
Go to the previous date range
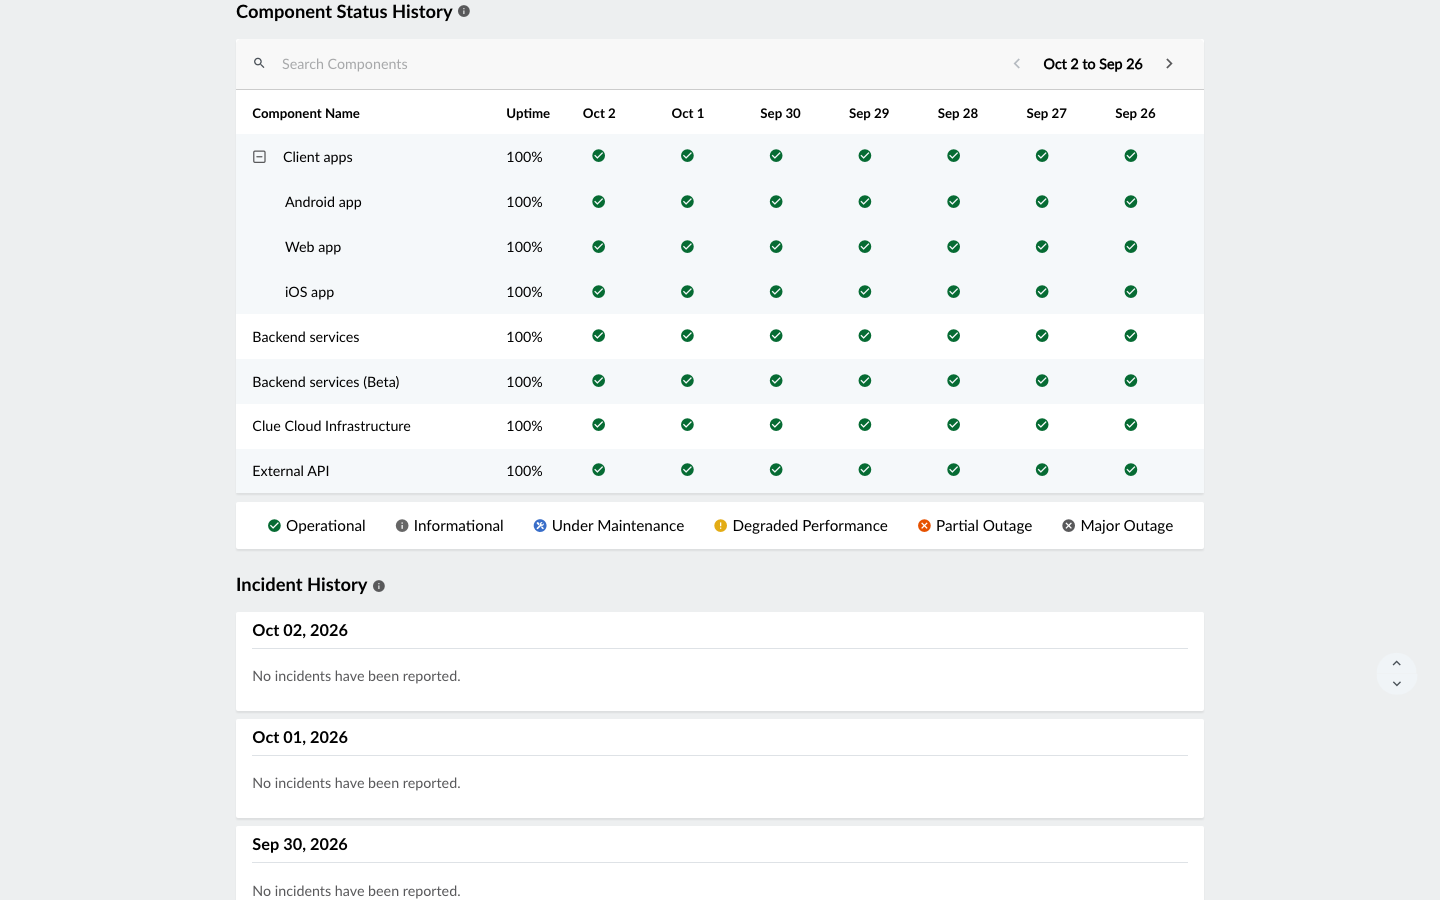[1017, 64]
